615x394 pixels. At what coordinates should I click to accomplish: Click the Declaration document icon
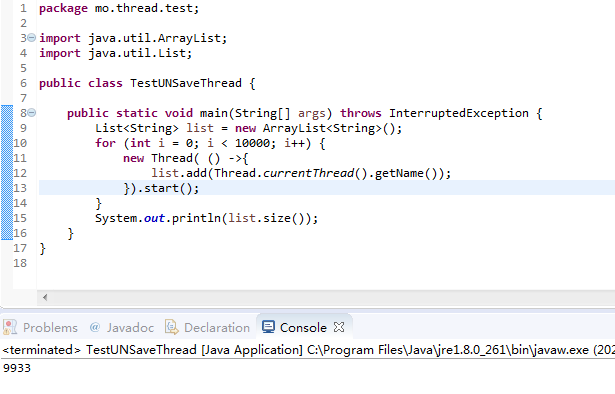coord(171,327)
